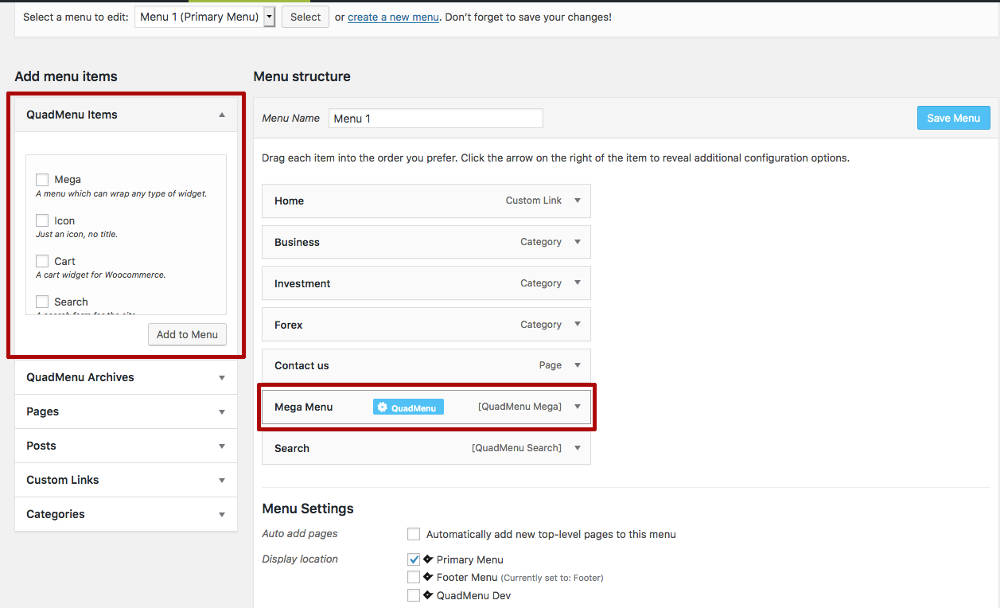Click into the Menu Name field
The width and height of the screenshot is (1000, 608).
(436, 118)
